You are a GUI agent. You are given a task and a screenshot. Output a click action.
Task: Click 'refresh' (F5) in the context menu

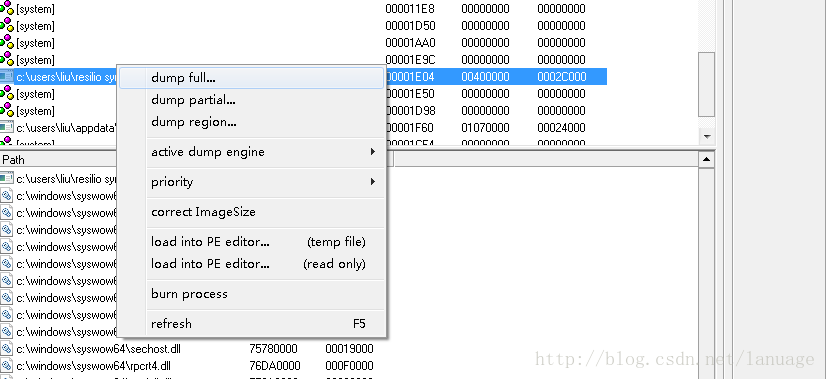pos(251,324)
